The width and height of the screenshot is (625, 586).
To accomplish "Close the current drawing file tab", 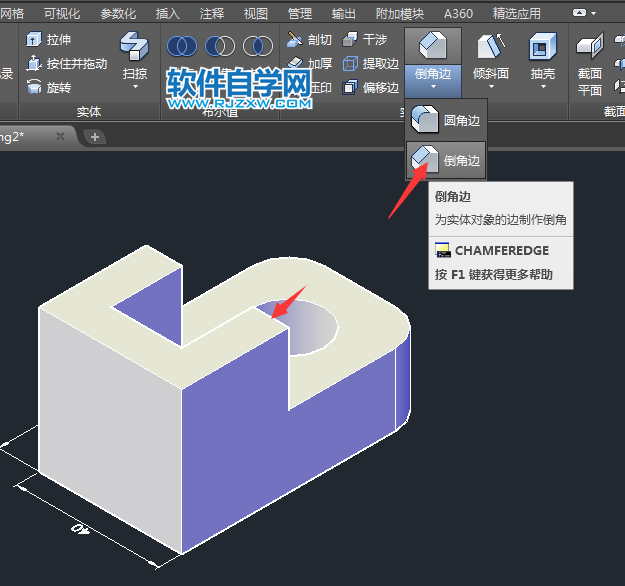I will (x=60, y=137).
